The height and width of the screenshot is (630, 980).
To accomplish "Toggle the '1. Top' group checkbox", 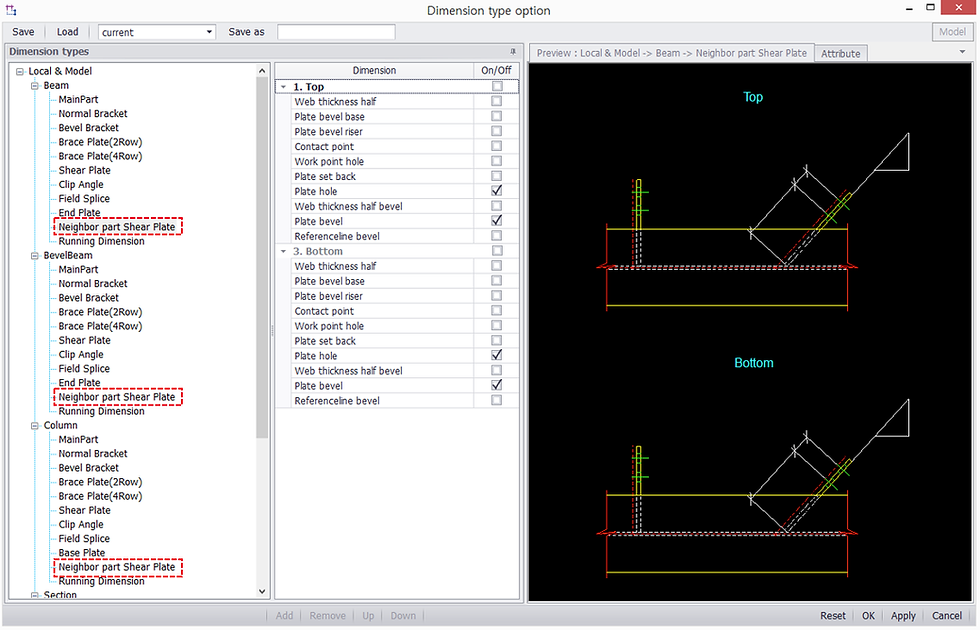I will 497,86.
